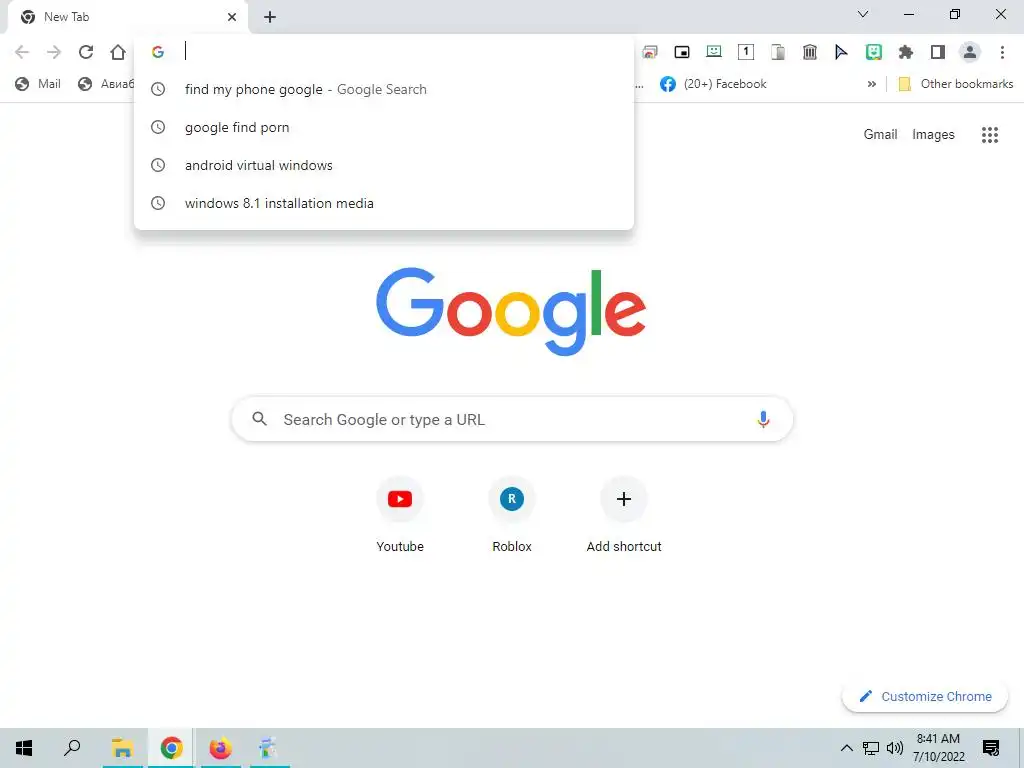This screenshot has width=1024, height=768.
Task: Show hidden system tray icons
Action: coord(846,748)
